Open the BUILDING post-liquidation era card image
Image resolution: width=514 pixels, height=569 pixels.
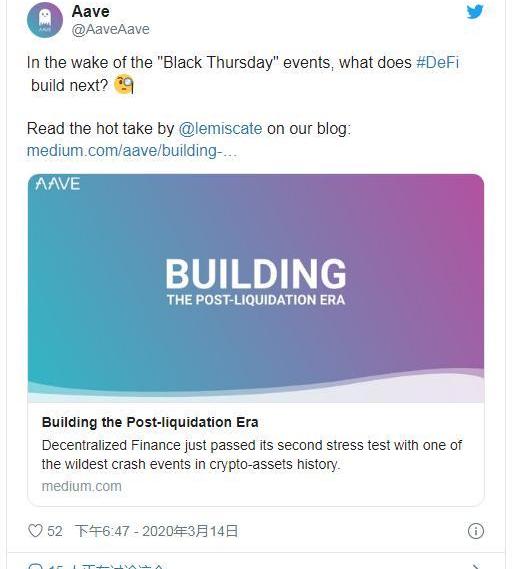point(256,288)
